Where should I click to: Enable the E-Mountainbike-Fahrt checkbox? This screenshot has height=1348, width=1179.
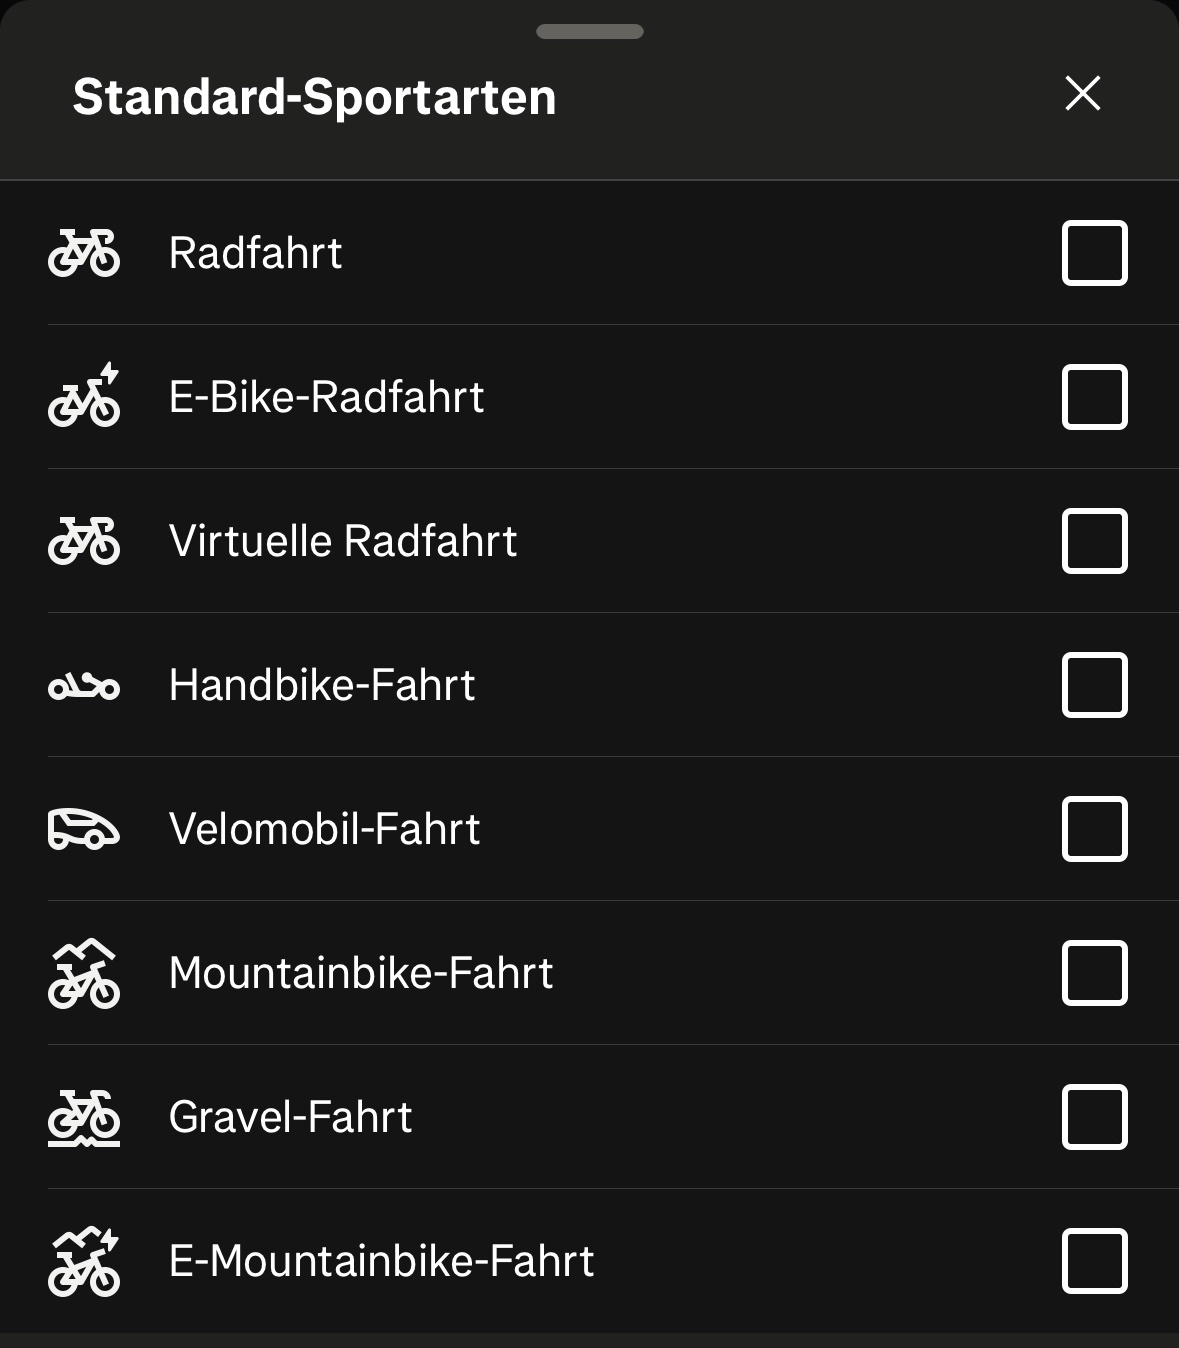(x=1094, y=1261)
